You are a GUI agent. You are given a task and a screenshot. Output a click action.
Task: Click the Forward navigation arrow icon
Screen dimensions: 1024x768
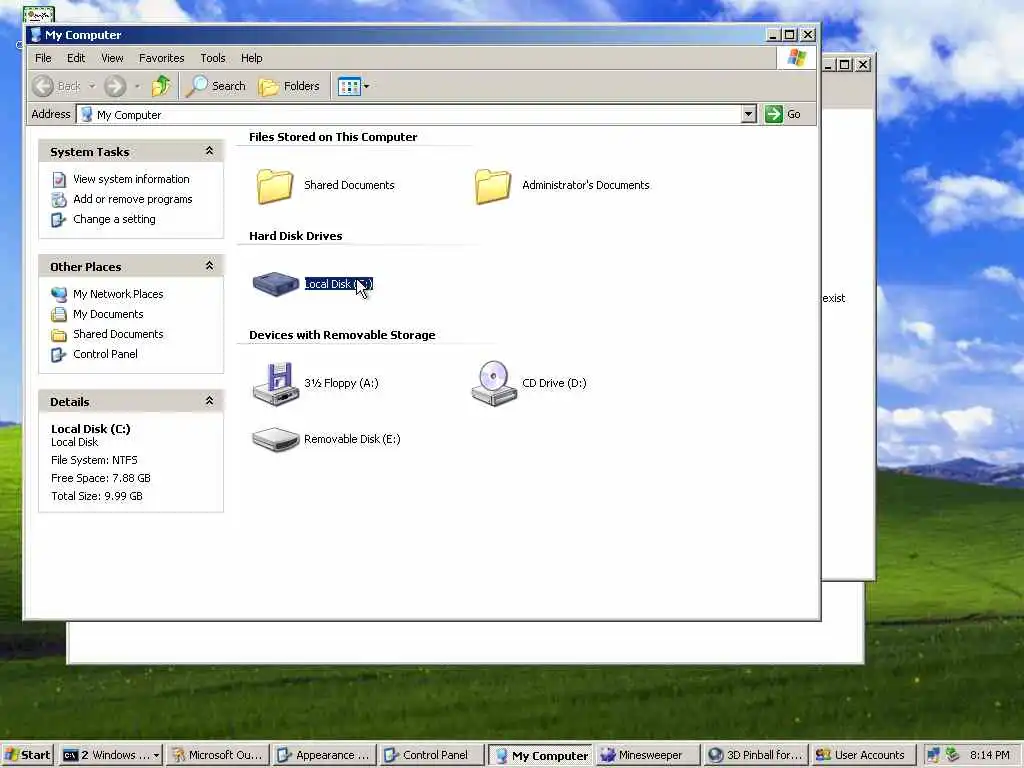pos(115,86)
